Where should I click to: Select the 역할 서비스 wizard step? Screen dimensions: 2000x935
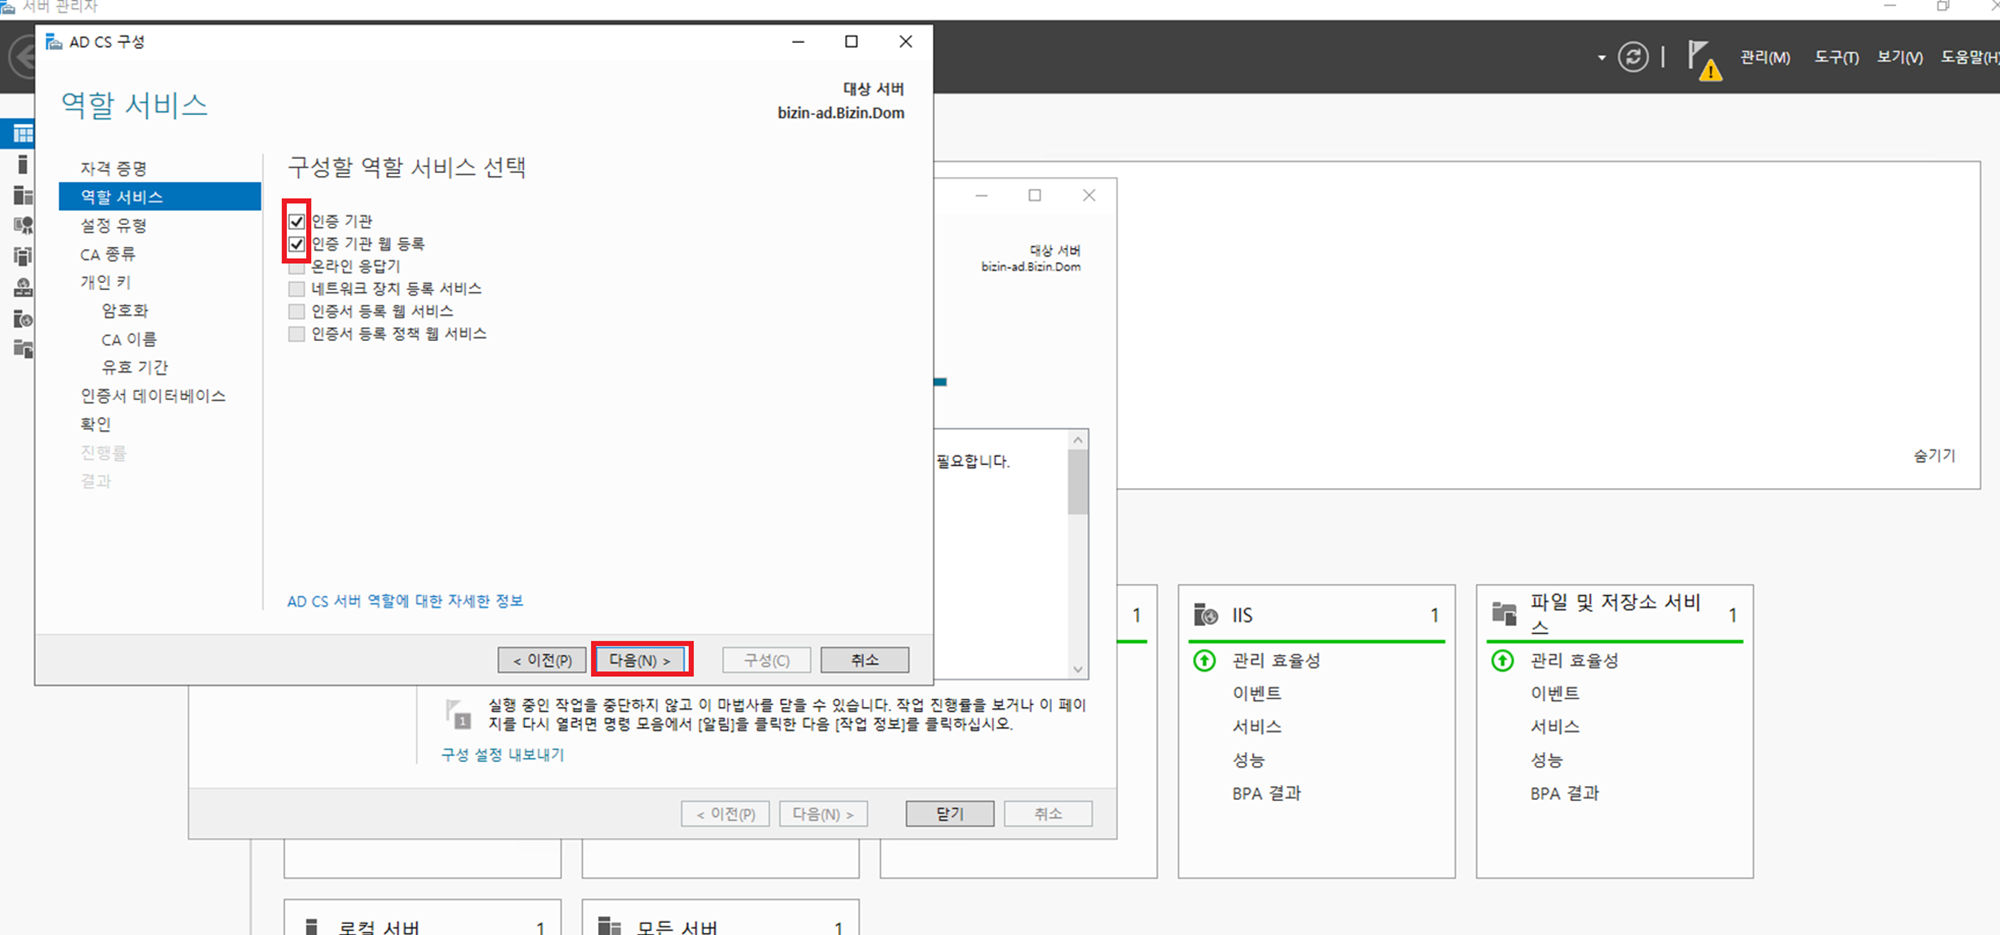(160, 197)
